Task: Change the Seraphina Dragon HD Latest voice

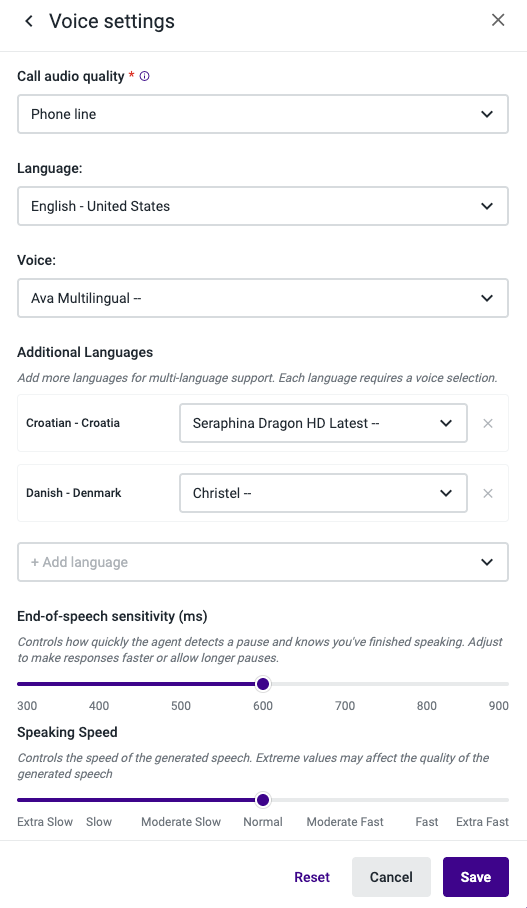Action: coord(323,423)
